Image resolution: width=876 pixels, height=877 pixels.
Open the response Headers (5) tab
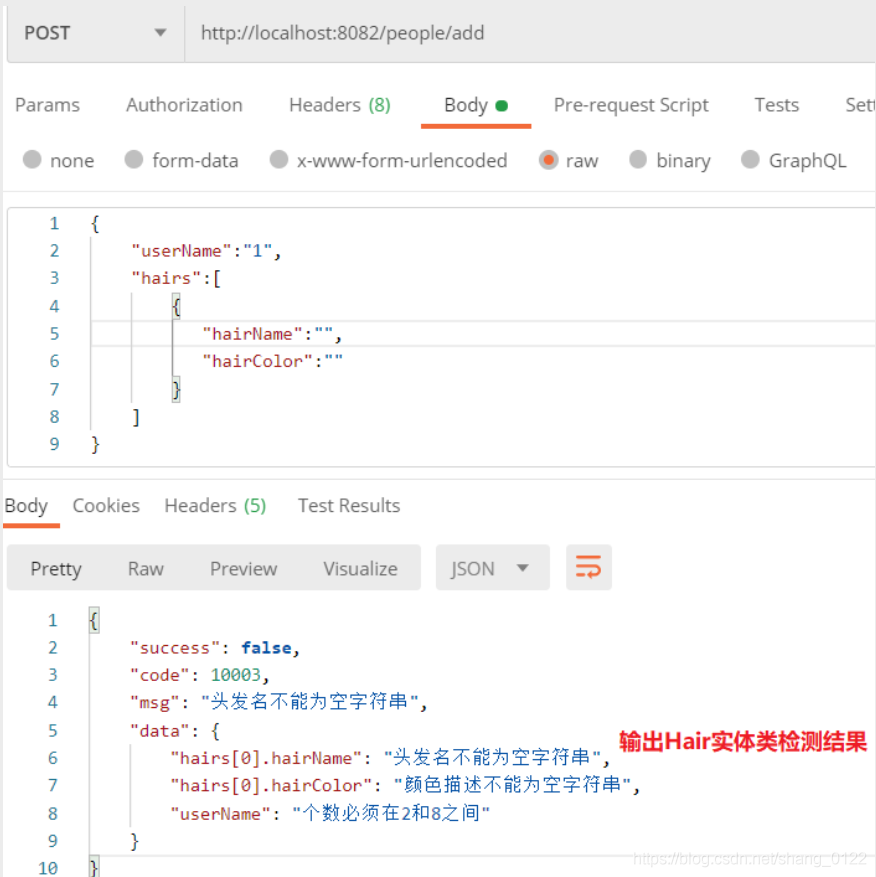(x=215, y=506)
